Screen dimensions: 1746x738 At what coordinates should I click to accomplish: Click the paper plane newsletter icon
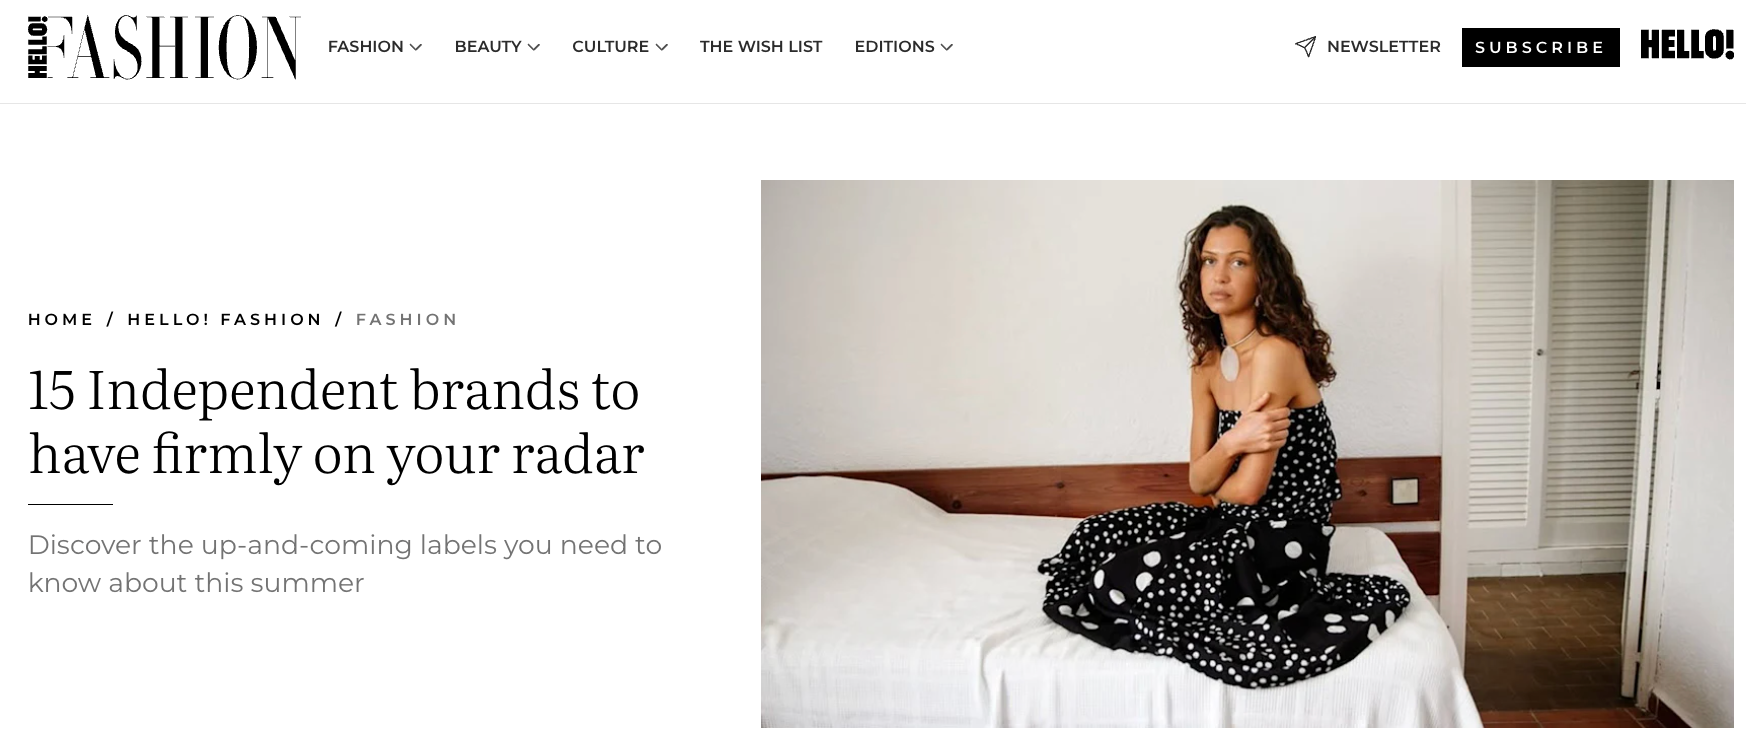[1305, 46]
